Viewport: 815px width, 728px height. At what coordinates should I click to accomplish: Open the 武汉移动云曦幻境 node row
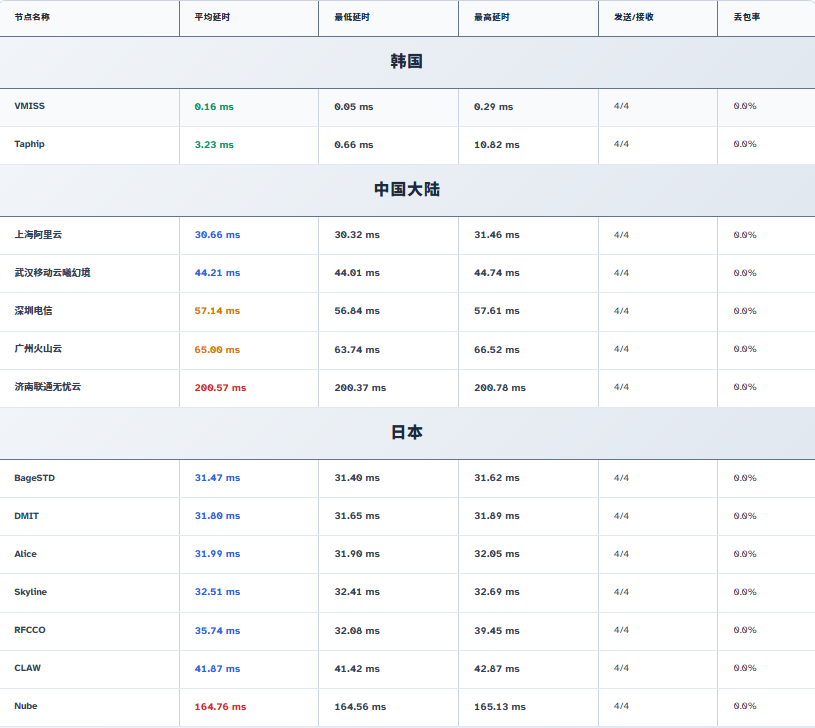click(52, 273)
